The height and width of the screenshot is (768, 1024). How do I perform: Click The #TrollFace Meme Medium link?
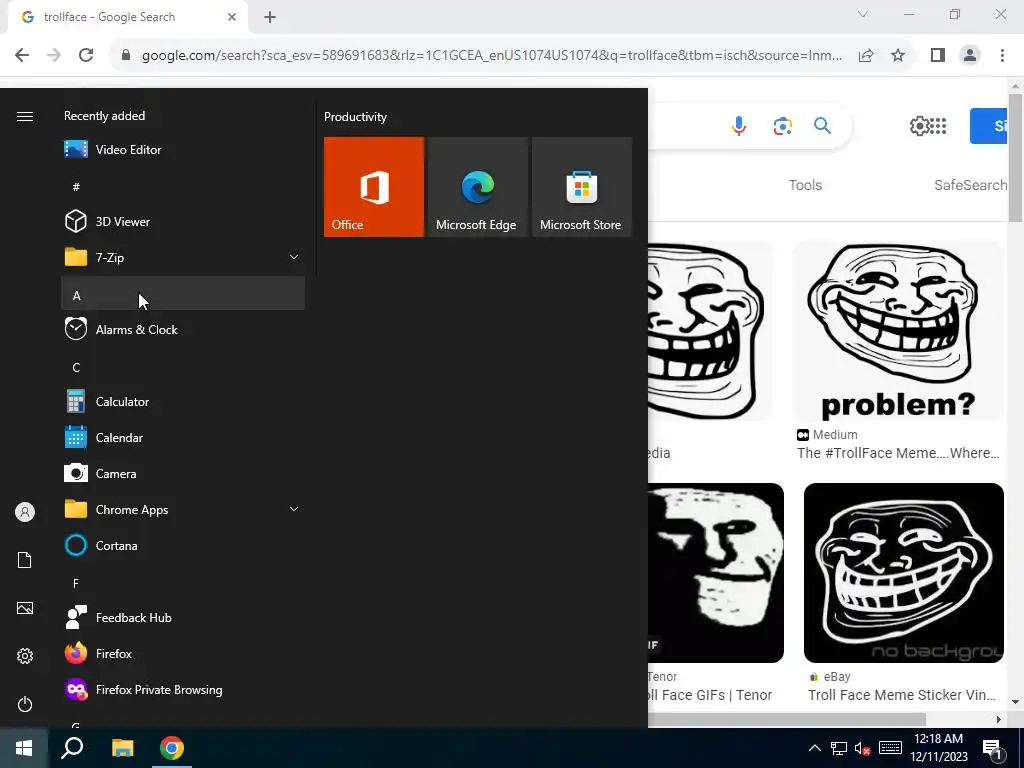(x=898, y=453)
